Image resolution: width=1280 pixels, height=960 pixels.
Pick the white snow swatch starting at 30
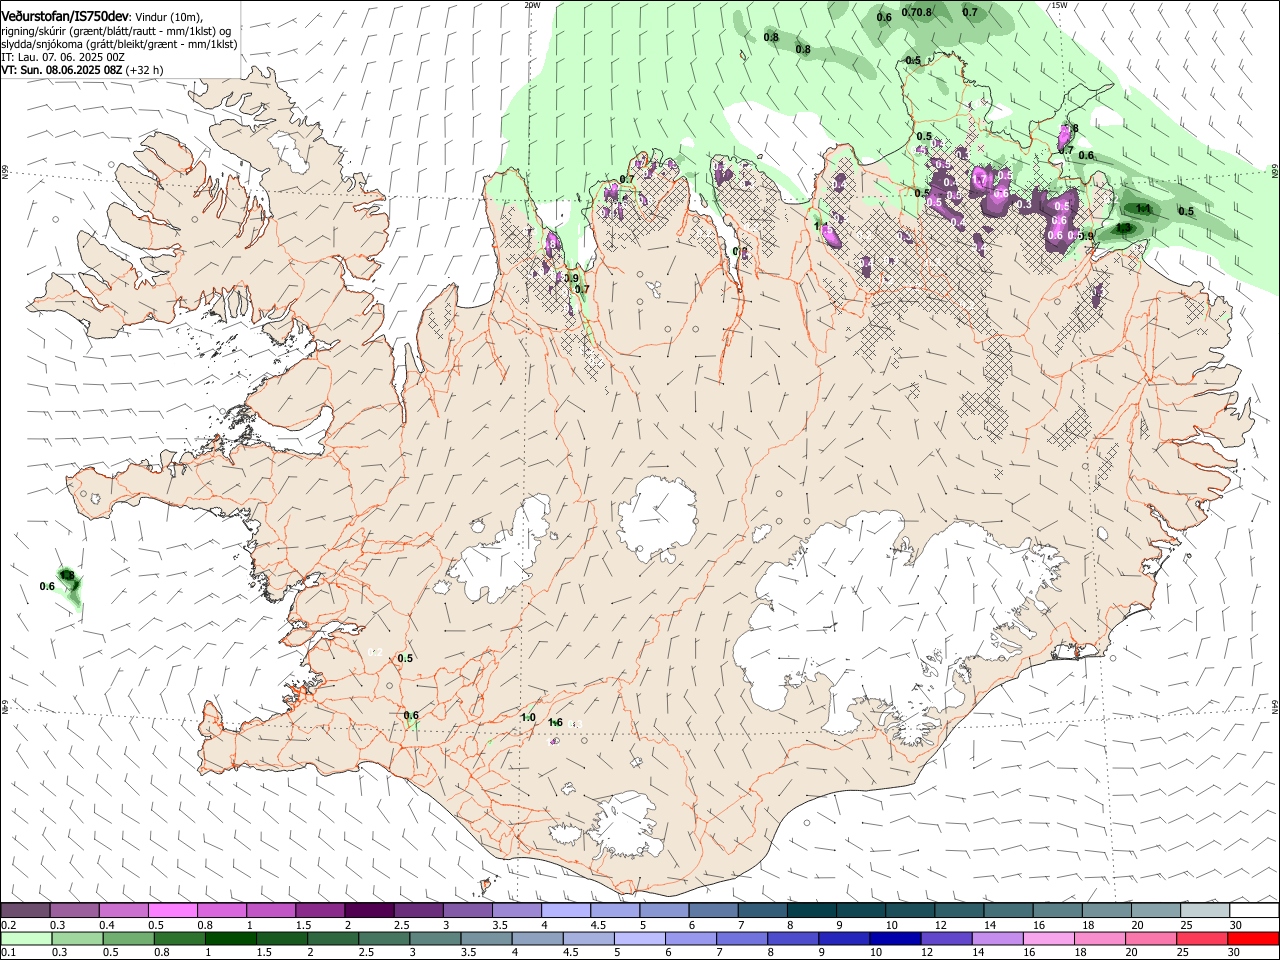1254,911
